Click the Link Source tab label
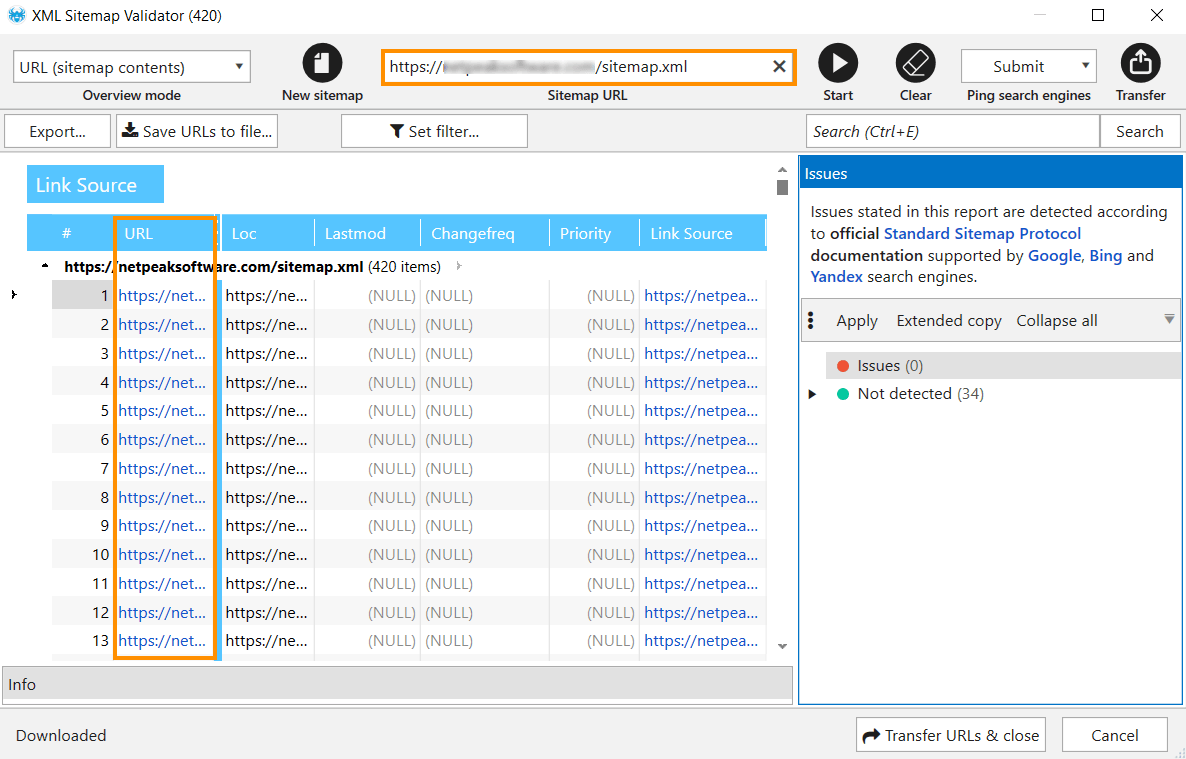Viewport: 1186px width, 759px height. (x=95, y=185)
